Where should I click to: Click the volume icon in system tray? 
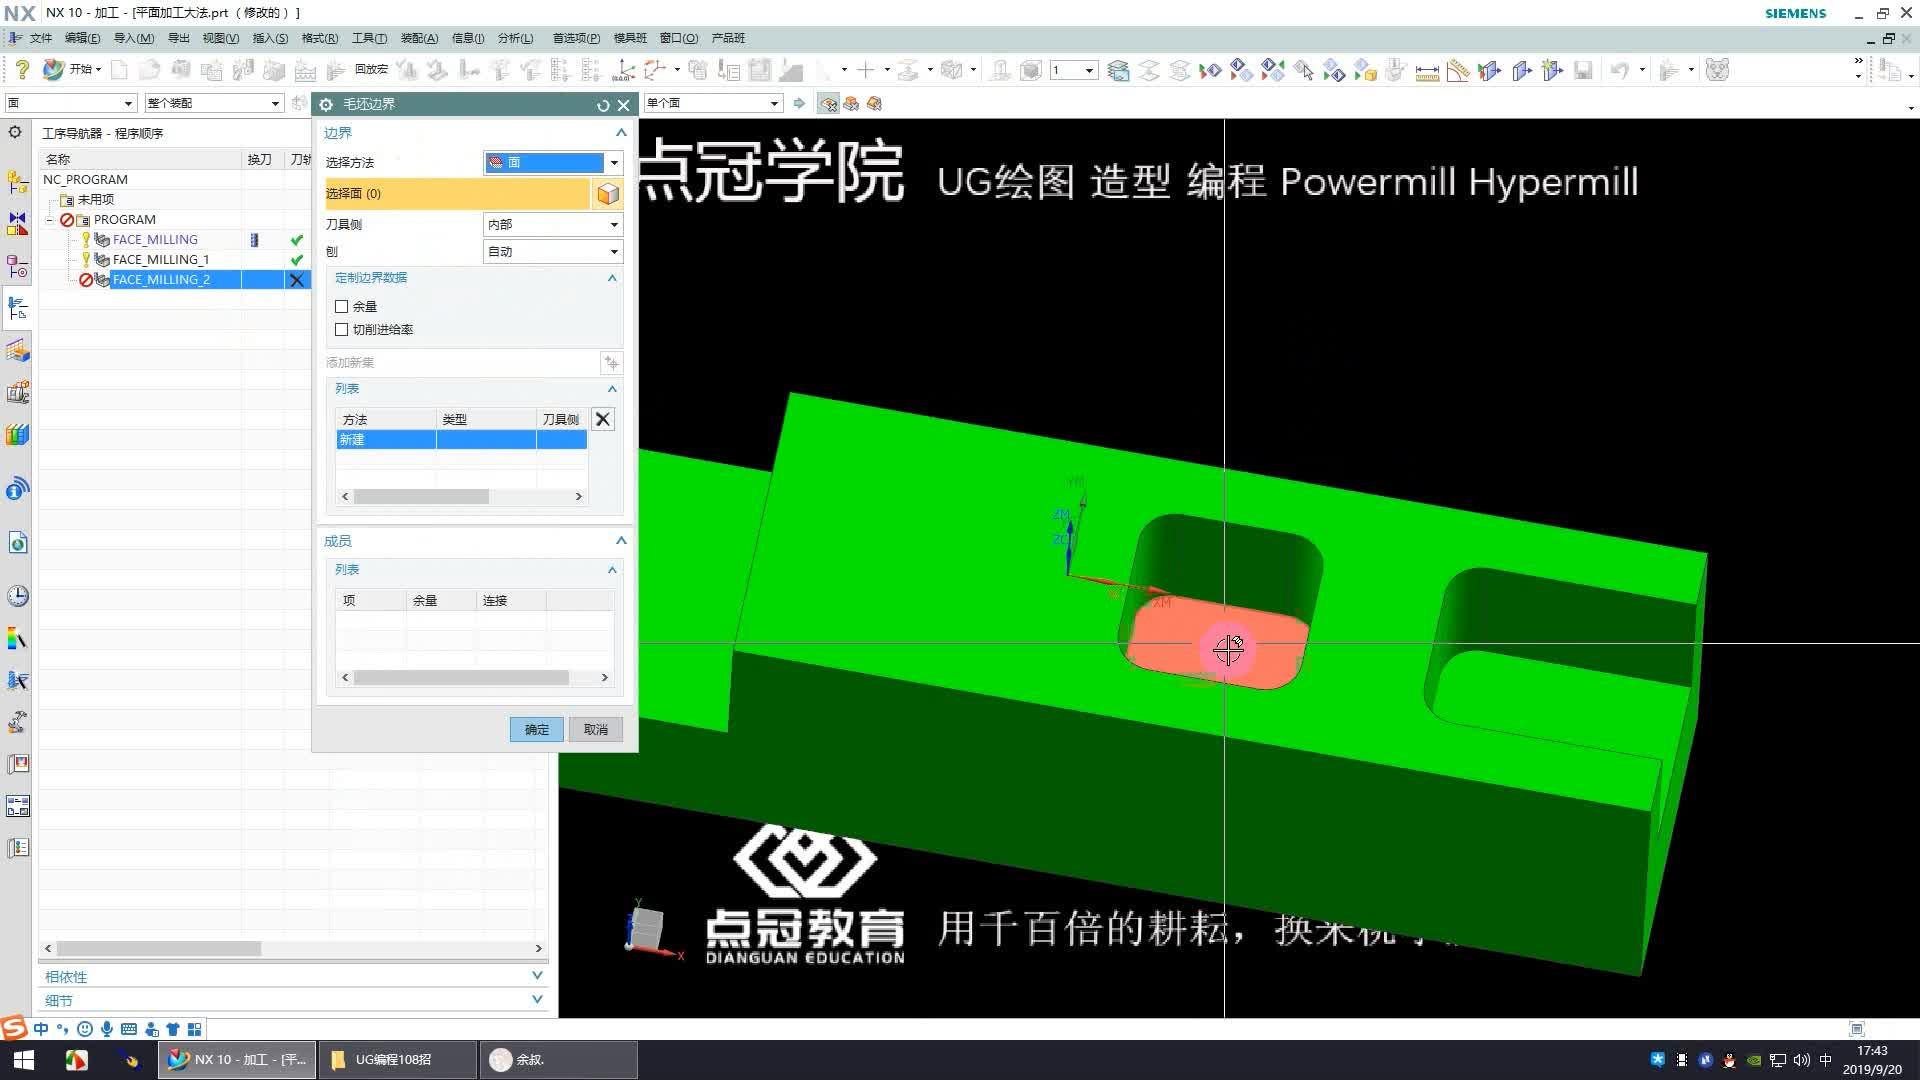1801,1060
